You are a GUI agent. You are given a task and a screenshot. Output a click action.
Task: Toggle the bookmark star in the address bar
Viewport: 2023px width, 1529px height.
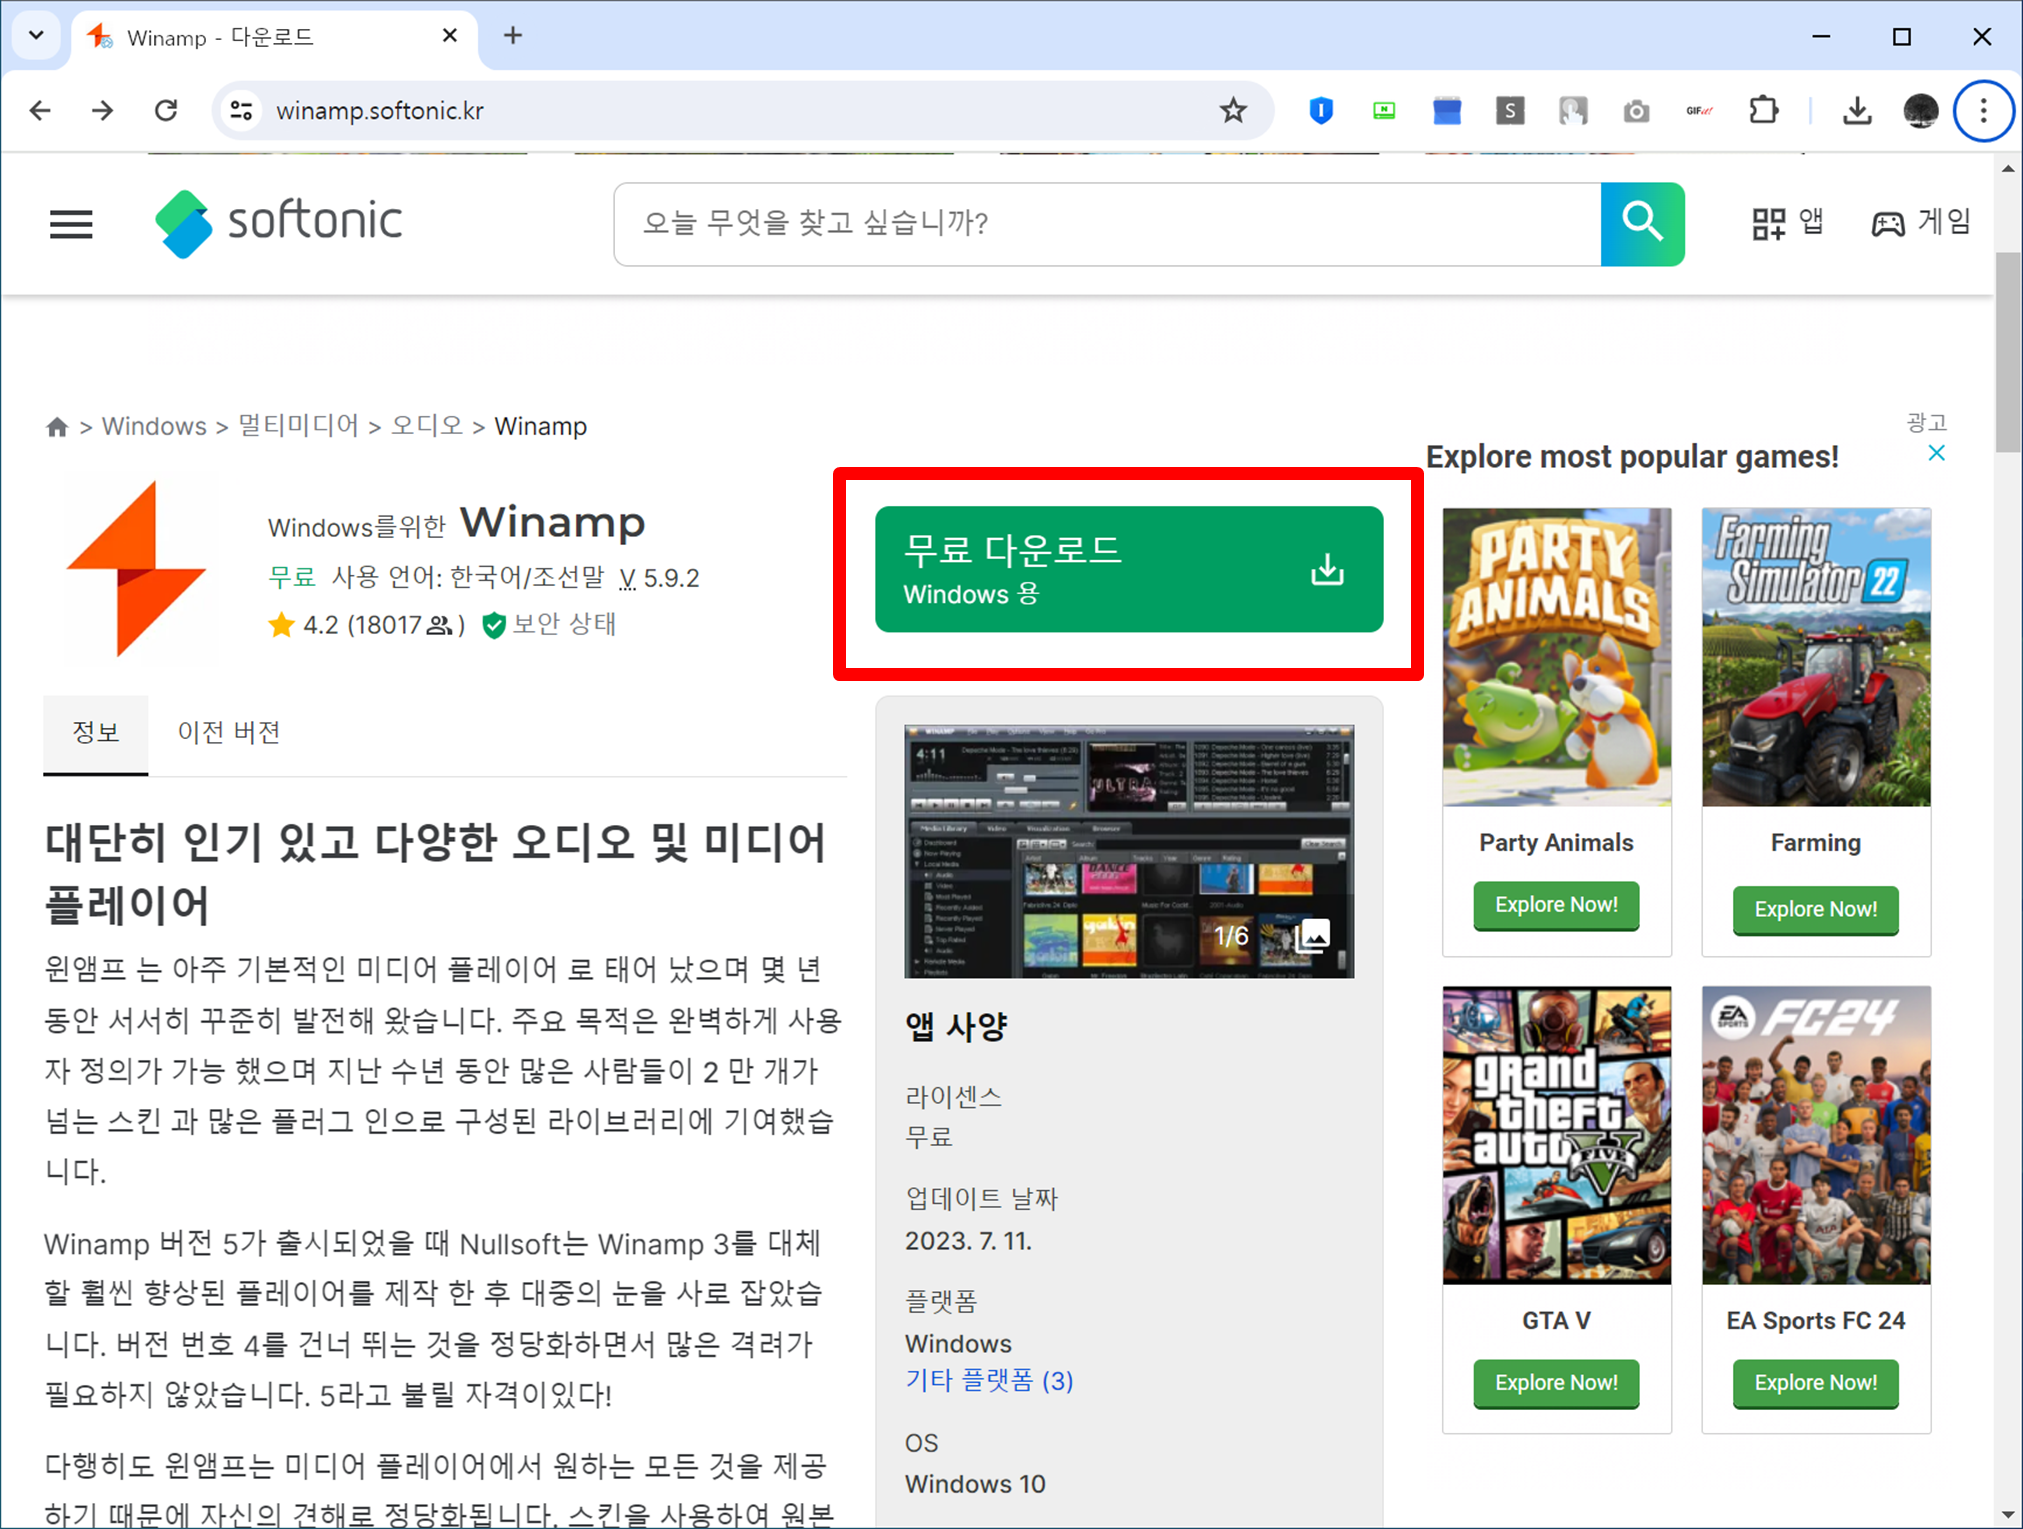(1234, 110)
